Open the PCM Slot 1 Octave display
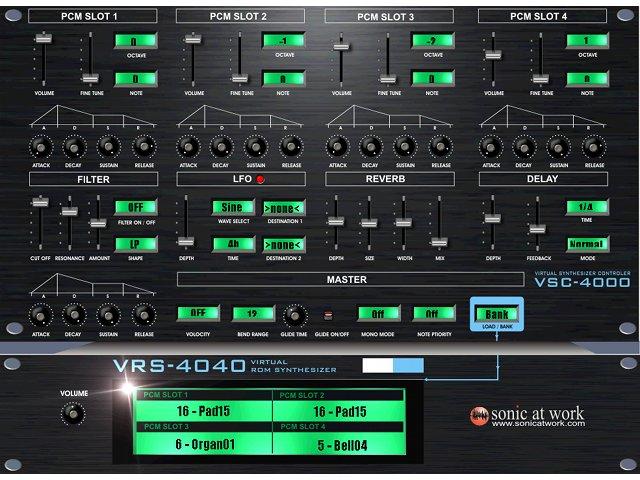This screenshot has width=640, height=480. [x=136, y=41]
